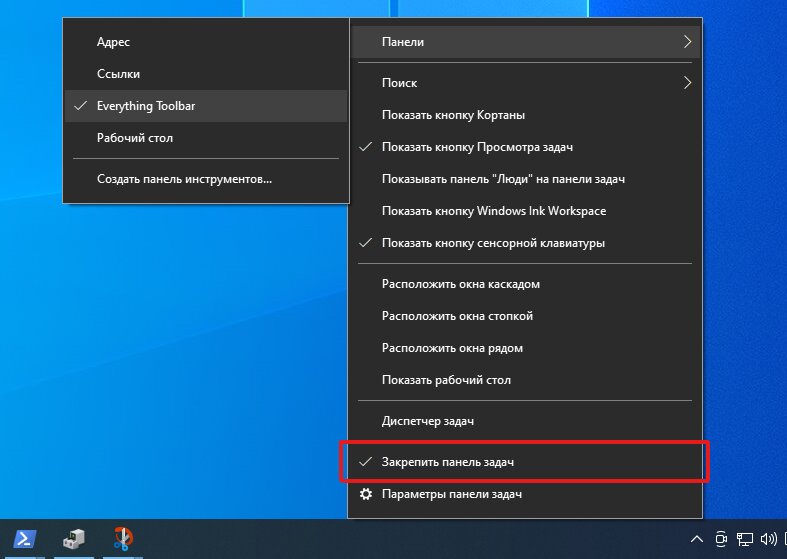Launch the scissors snipping app on taskbar

tap(122, 539)
